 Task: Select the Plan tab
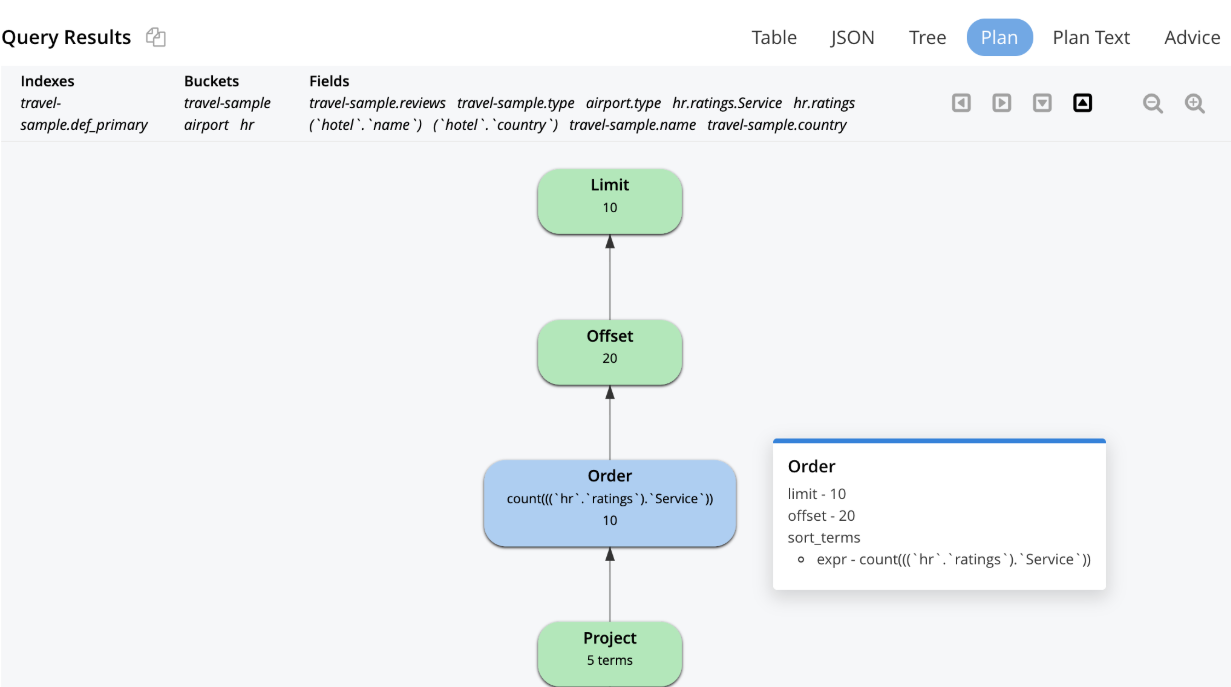(999, 38)
